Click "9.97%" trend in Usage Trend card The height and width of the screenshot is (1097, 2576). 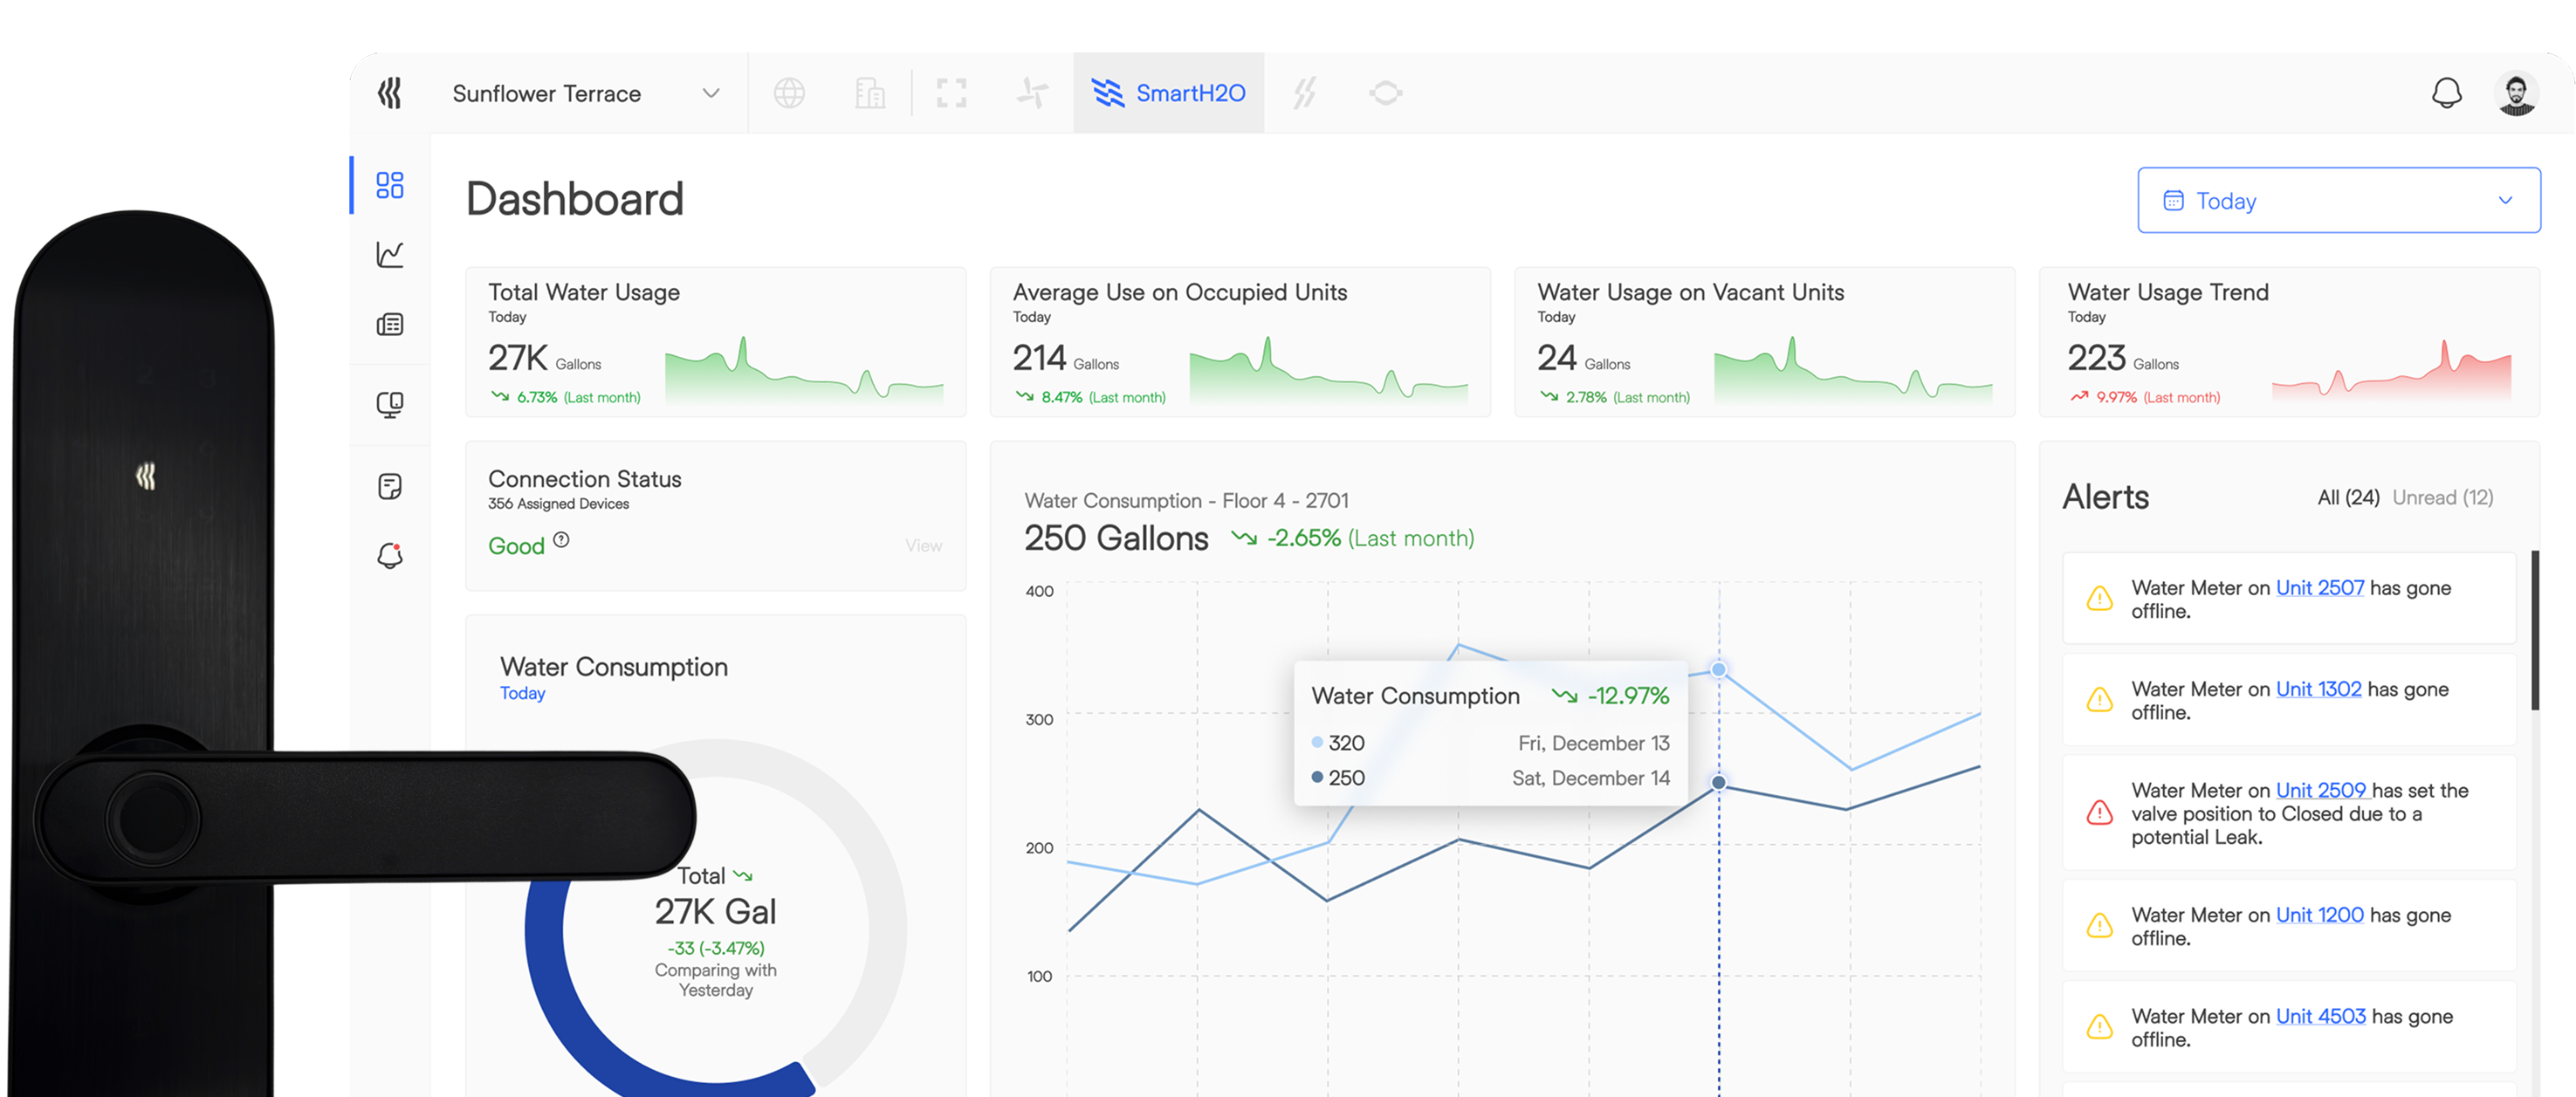coord(2116,398)
